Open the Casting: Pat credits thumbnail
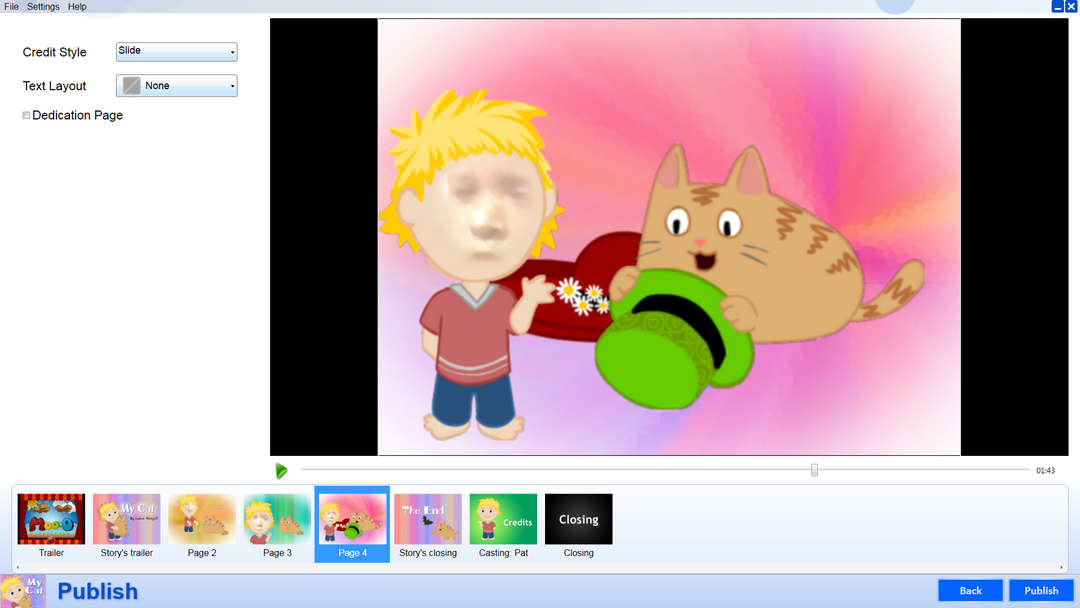The width and height of the screenshot is (1080, 608). [x=503, y=519]
